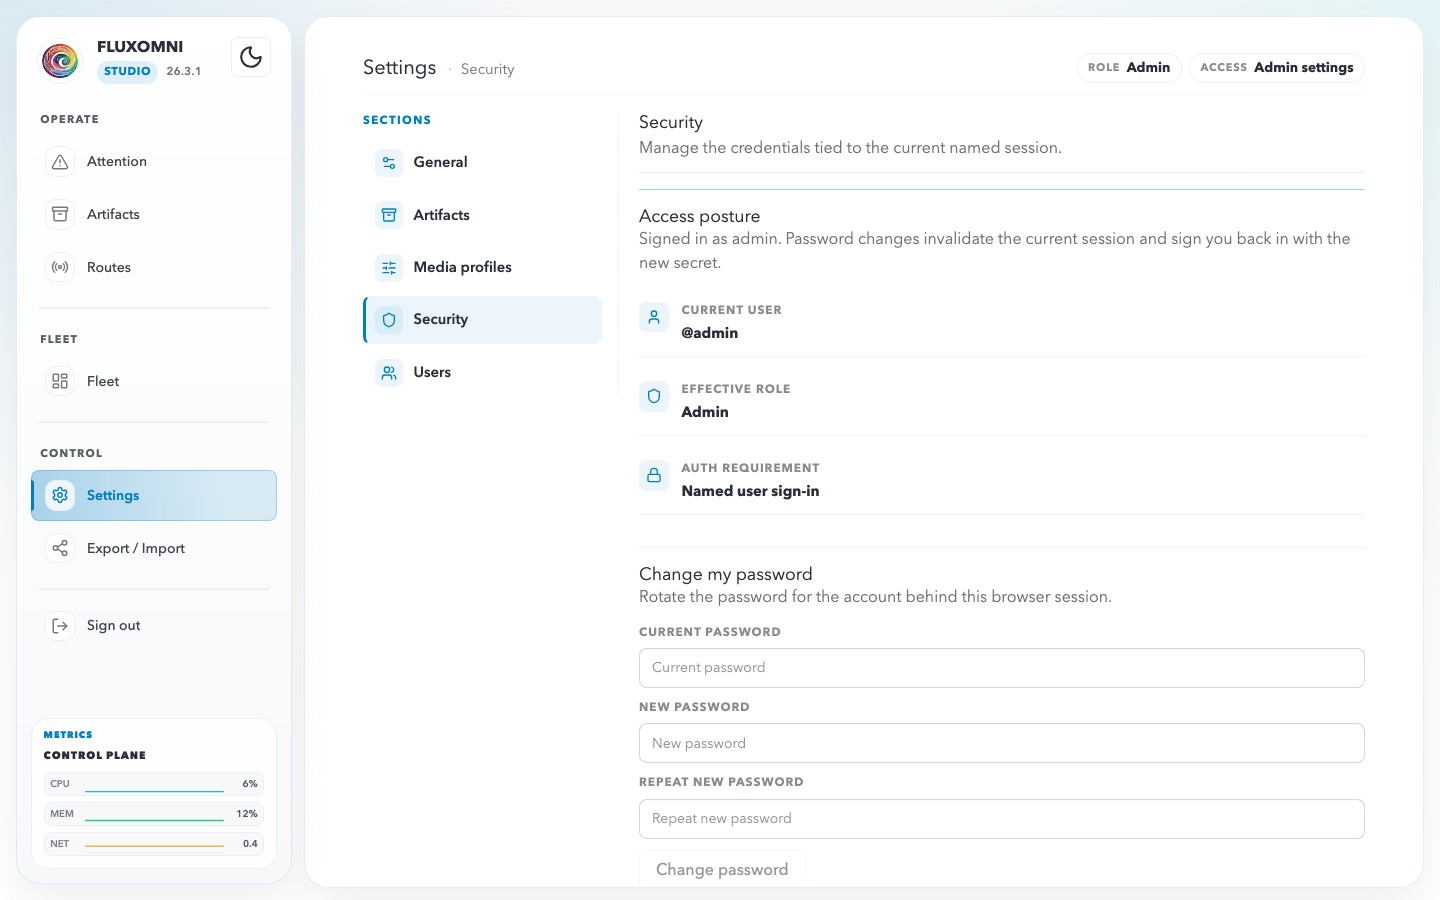Click the Current User person icon

[x=654, y=317]
